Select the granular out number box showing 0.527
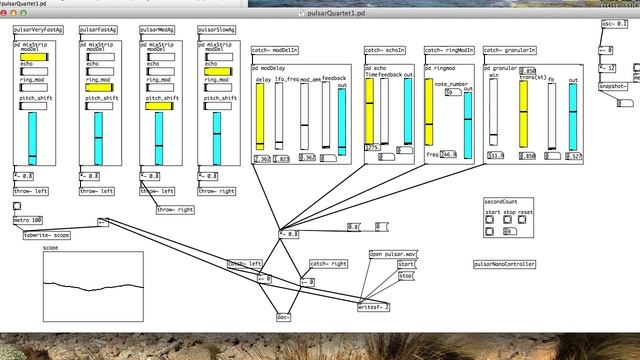This screenshot has height=360, width=640. pyautogui.click(x=574, y=156)
